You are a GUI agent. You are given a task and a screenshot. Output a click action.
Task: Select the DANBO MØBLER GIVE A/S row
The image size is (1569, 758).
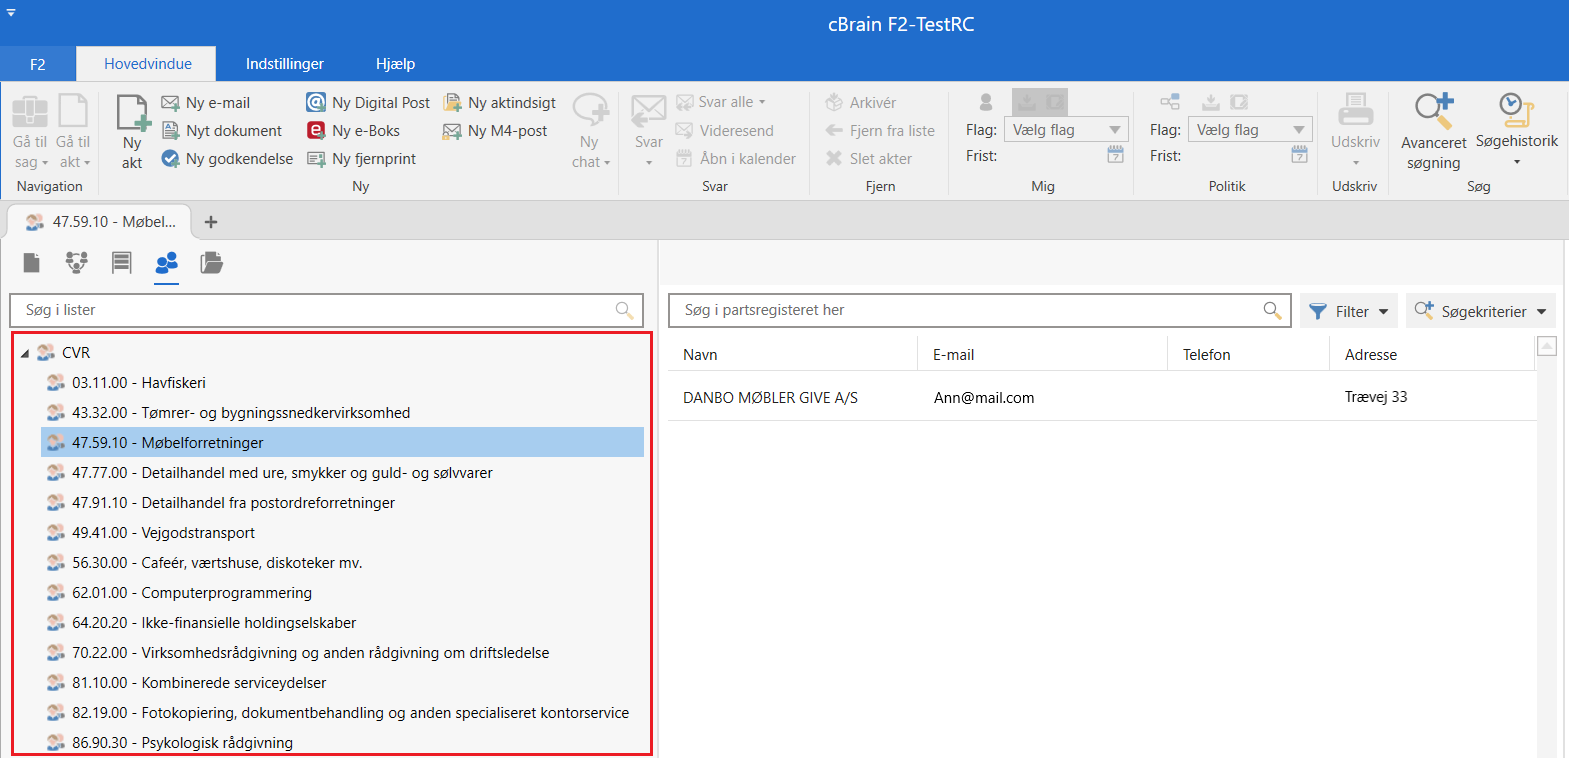[x=1102, y=397]
